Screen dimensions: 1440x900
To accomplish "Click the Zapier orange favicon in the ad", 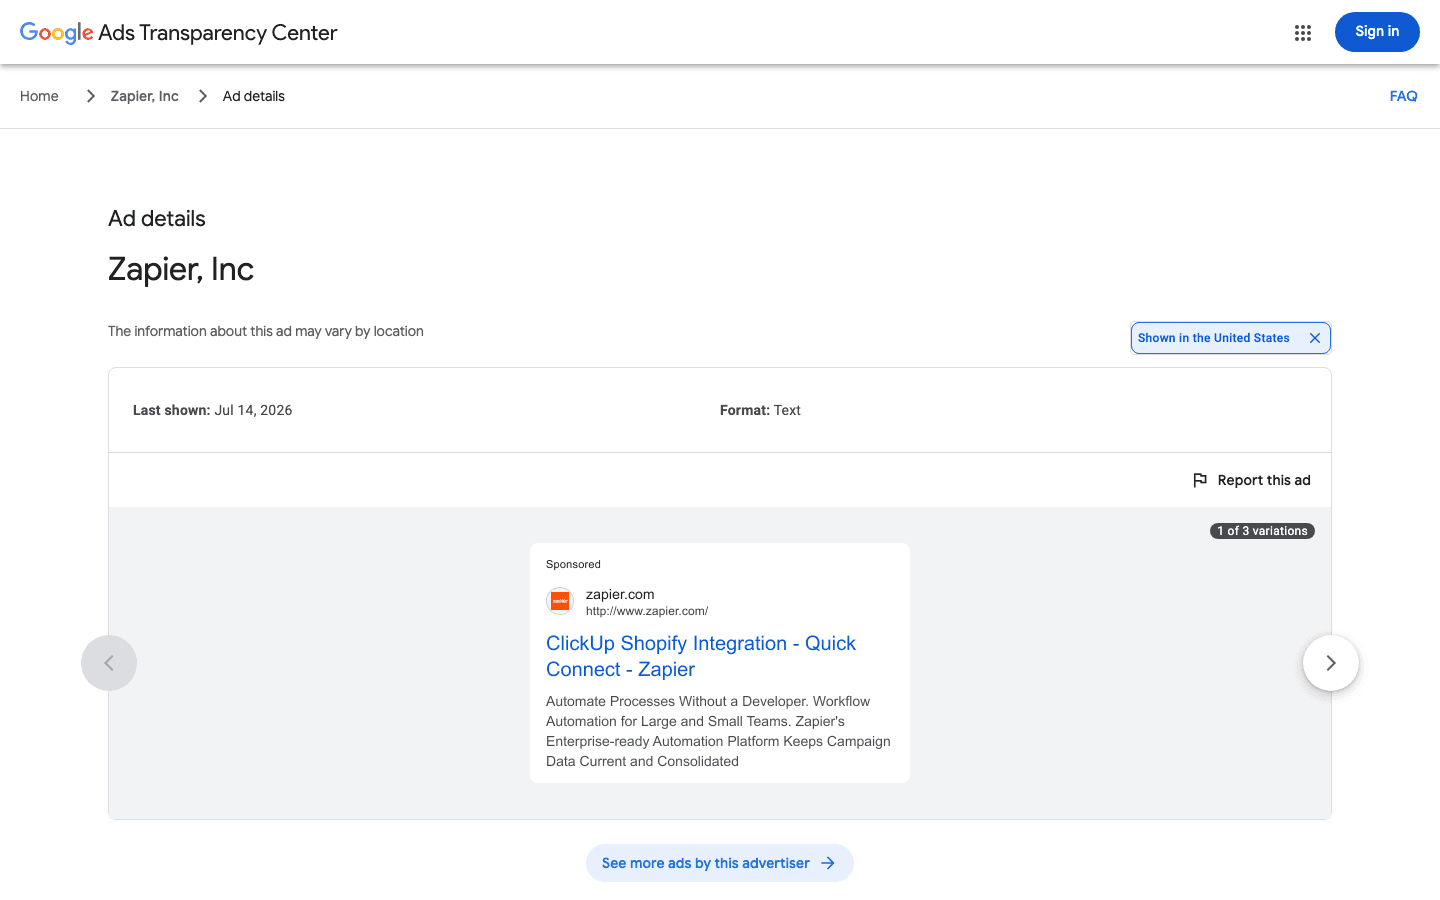I will [560, 601].
